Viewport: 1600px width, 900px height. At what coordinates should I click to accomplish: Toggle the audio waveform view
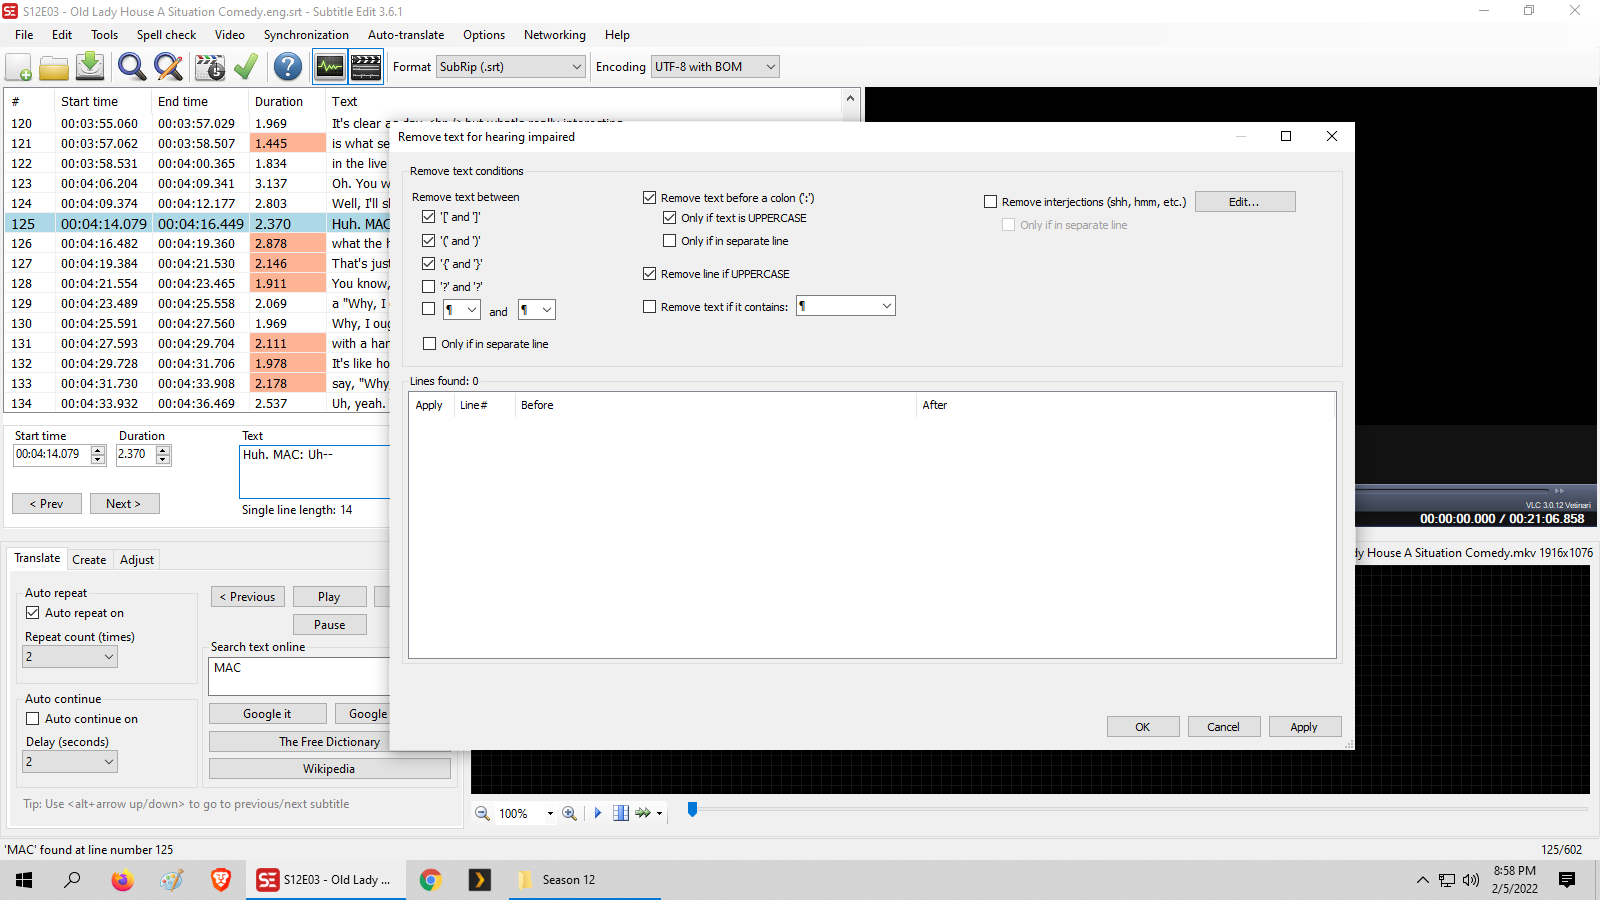(x=329, y=66)
